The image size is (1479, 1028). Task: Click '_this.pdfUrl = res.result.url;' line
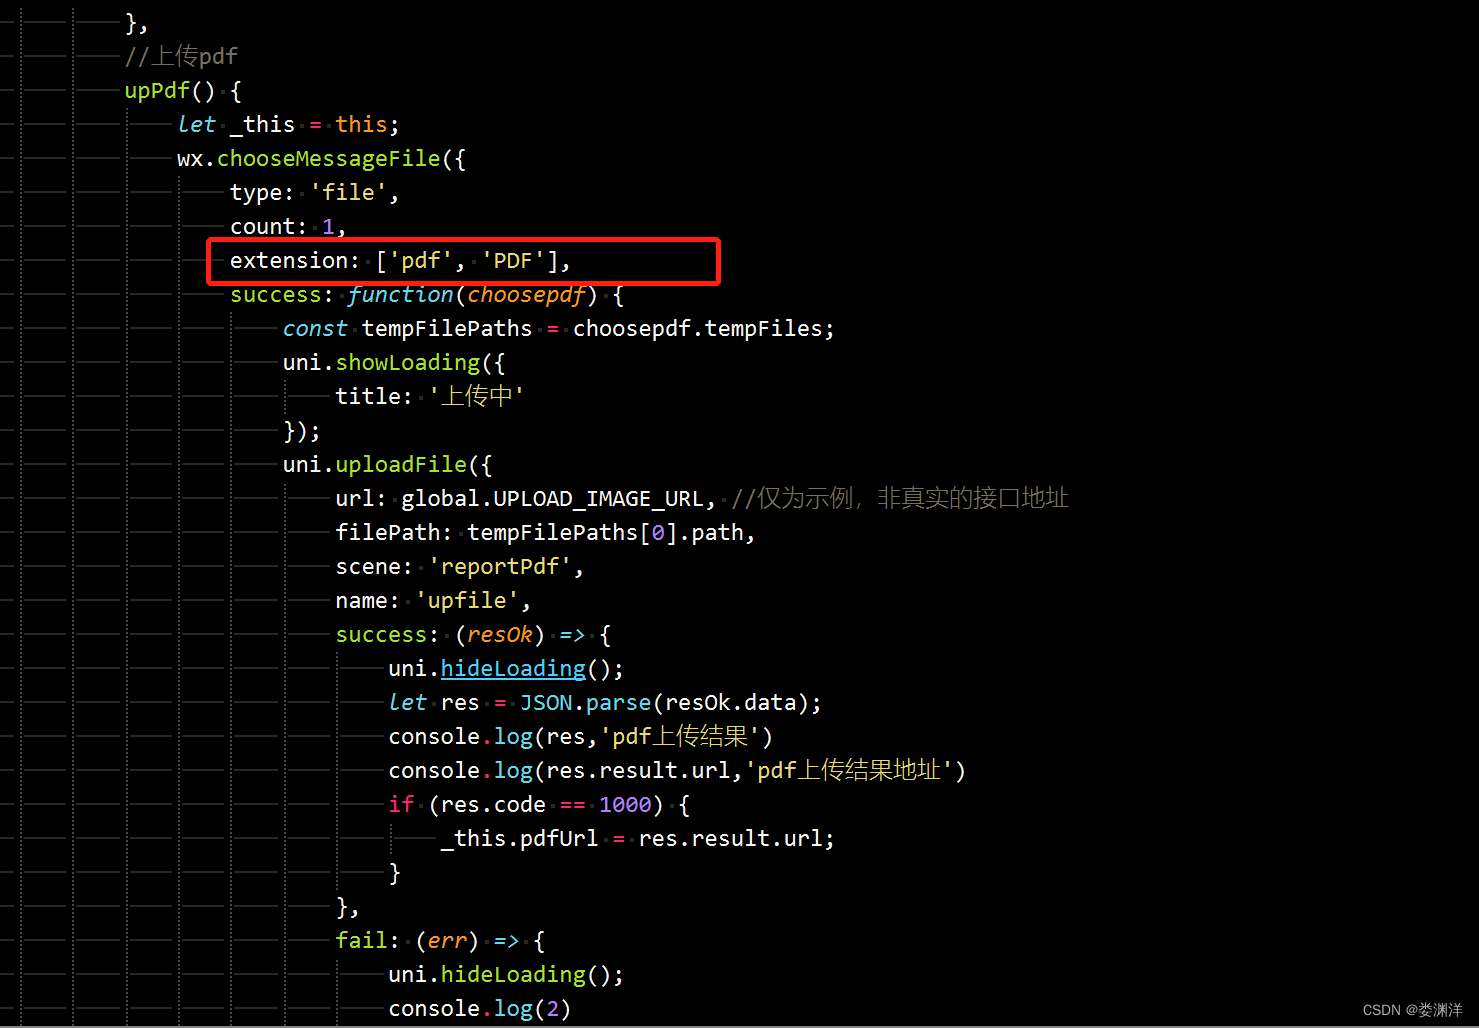pos(638,838)
